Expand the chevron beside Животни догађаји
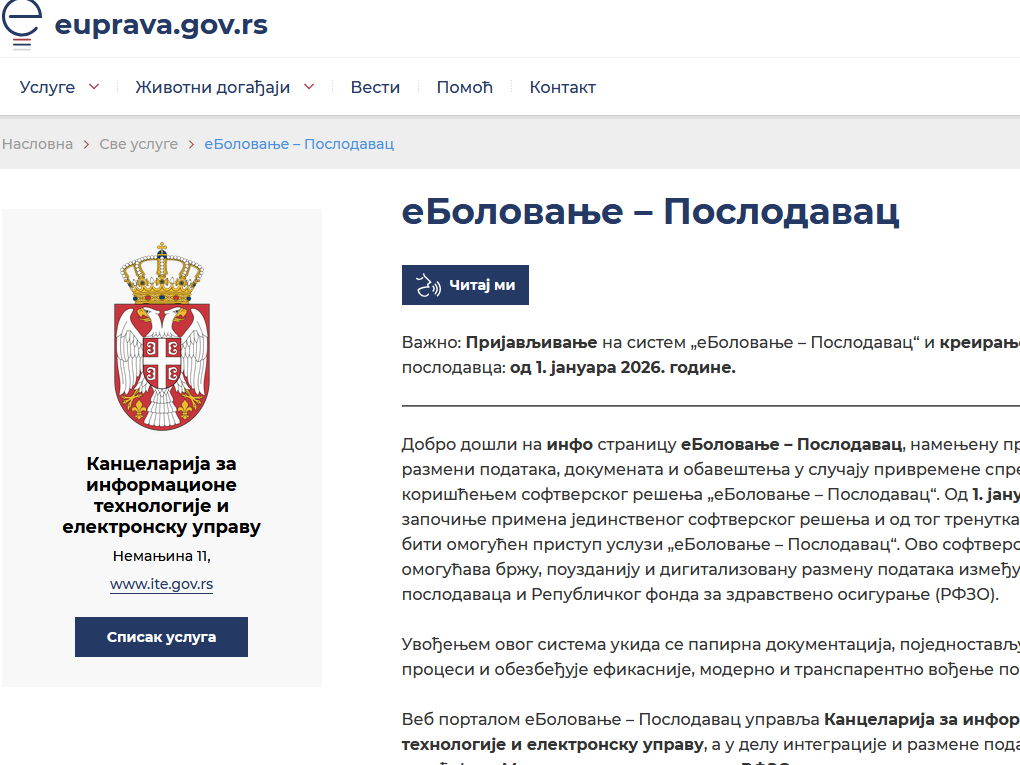The height and width of the screenshot is (765, 1020). (x=309, y=87)
